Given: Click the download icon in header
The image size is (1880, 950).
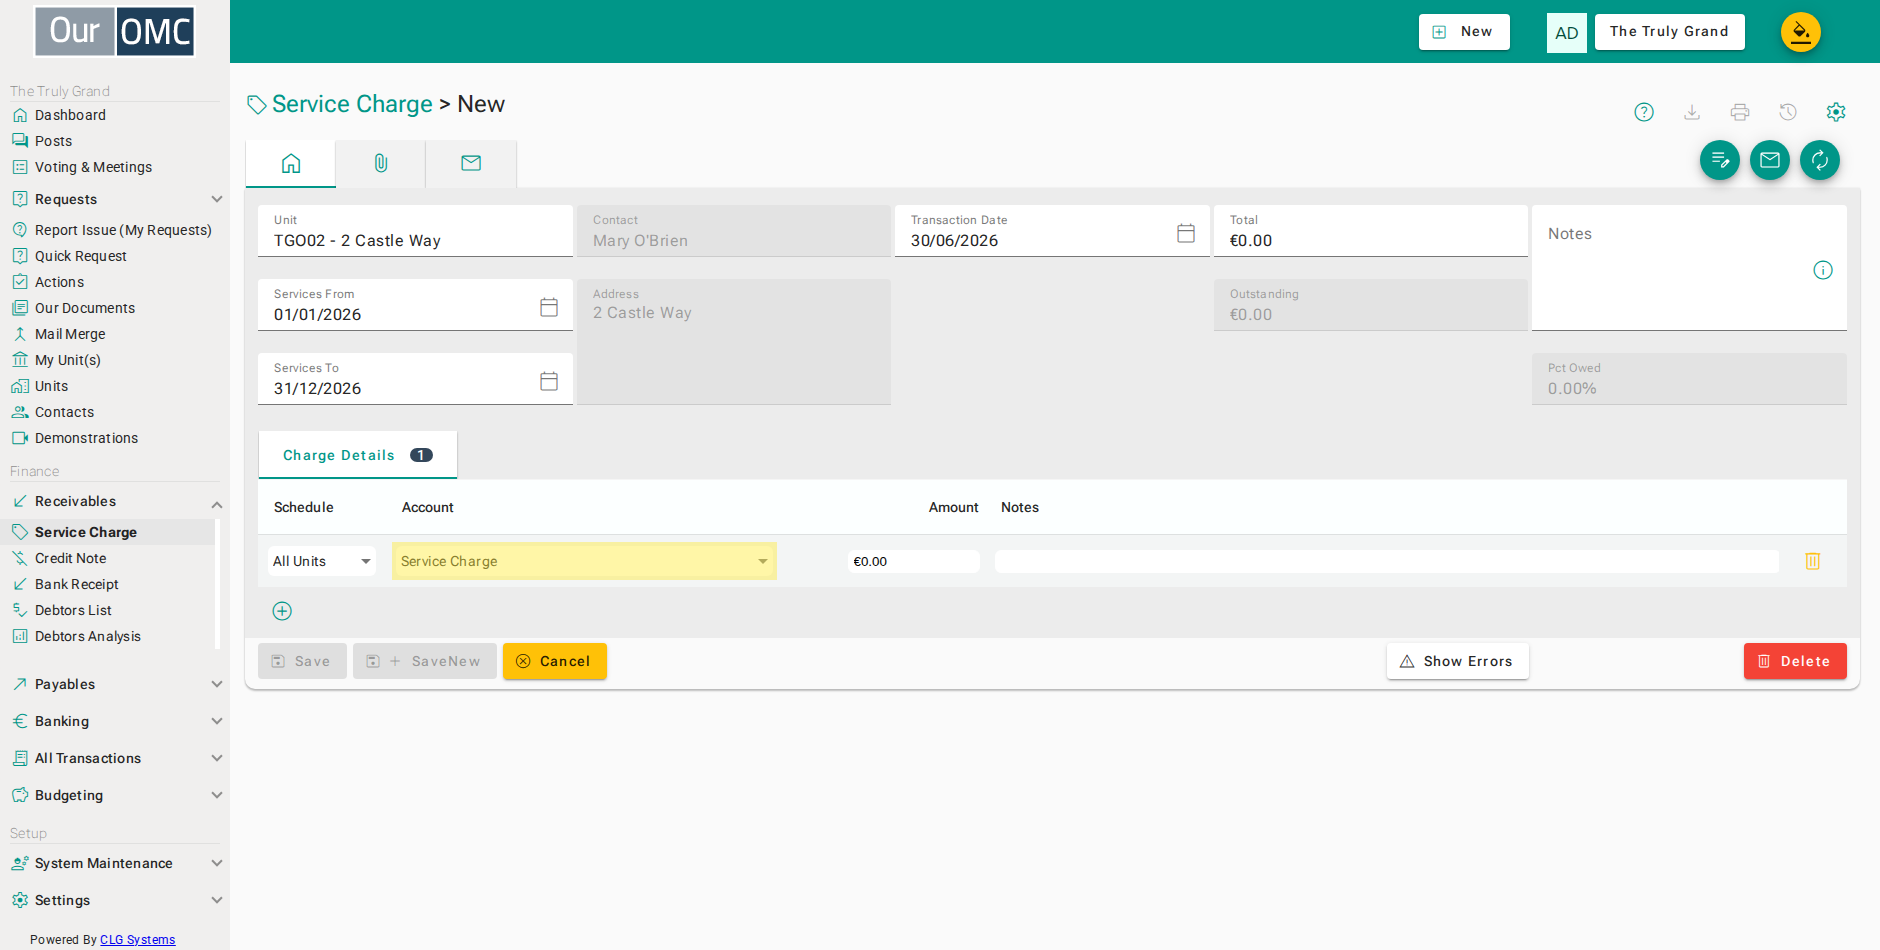Looking at the screenshot, I should [1692, 112].
